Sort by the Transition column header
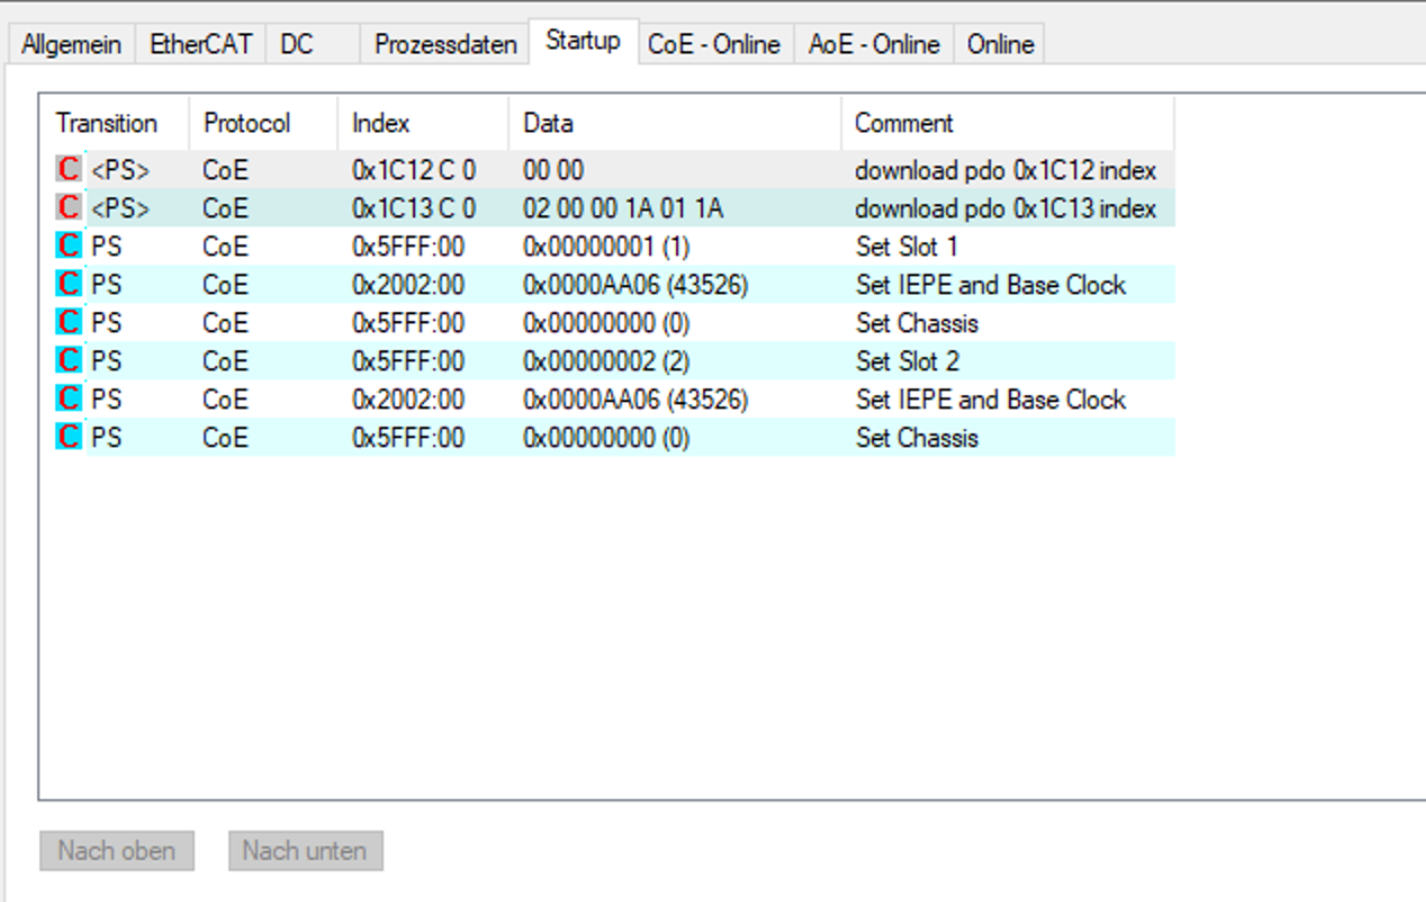The height and width of the screenshot is (902, 1426). tap(114, 123)
